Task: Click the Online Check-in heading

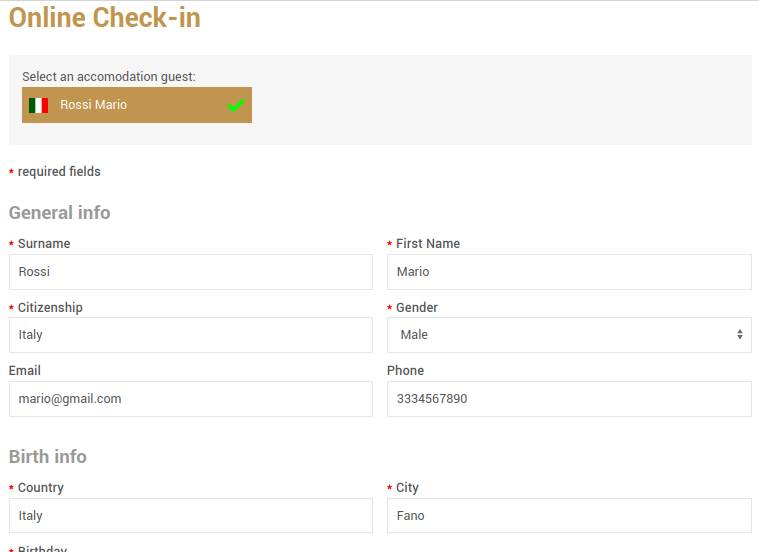Action: 105,18
